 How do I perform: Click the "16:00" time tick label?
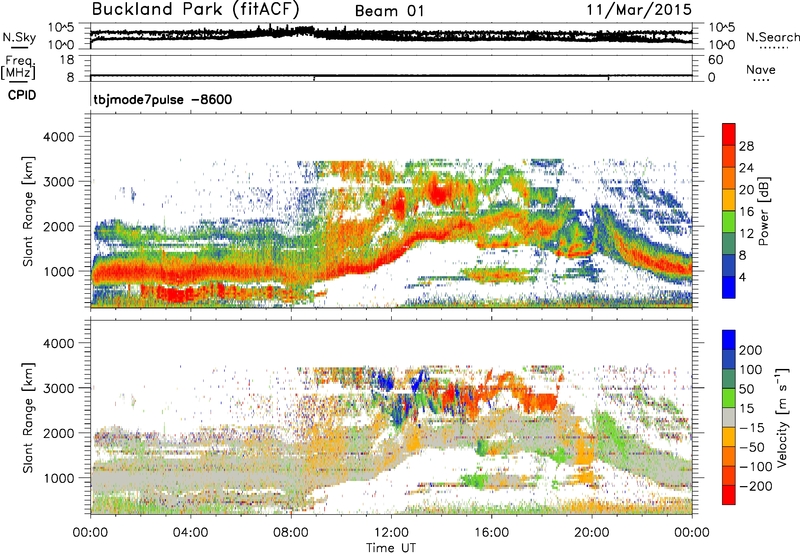(491, 533)
